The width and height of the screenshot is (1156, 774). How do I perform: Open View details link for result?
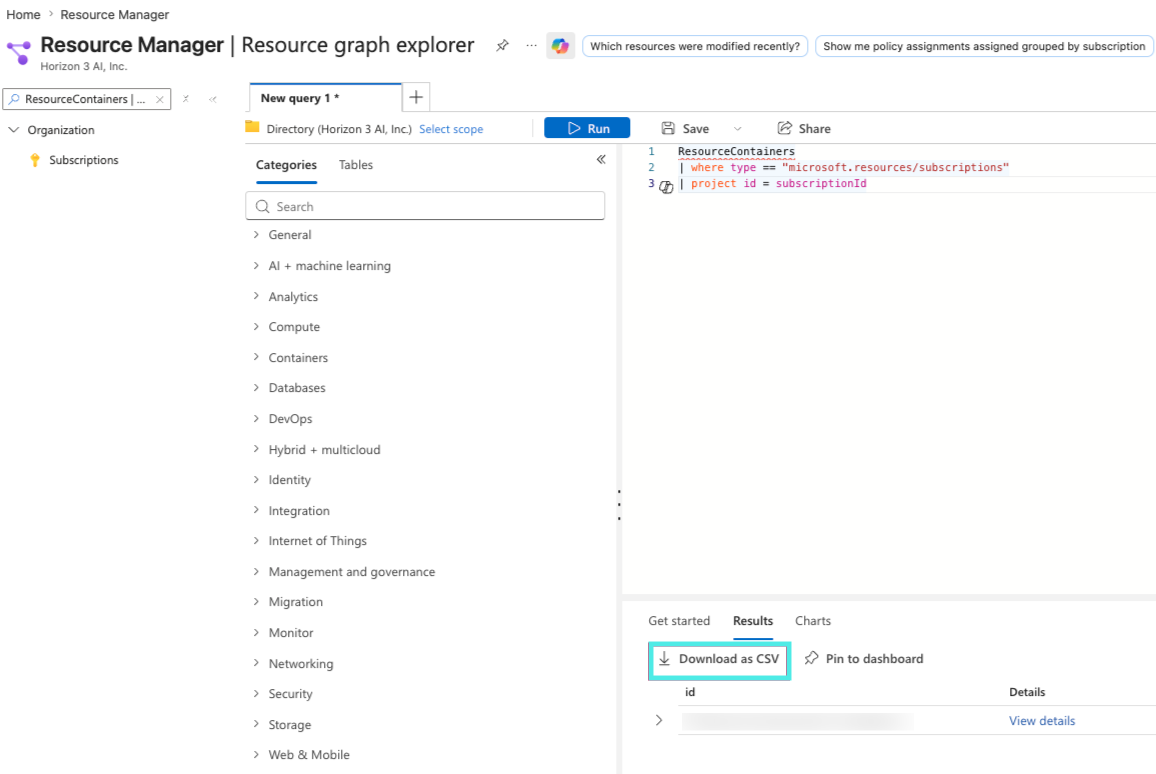1042,721
